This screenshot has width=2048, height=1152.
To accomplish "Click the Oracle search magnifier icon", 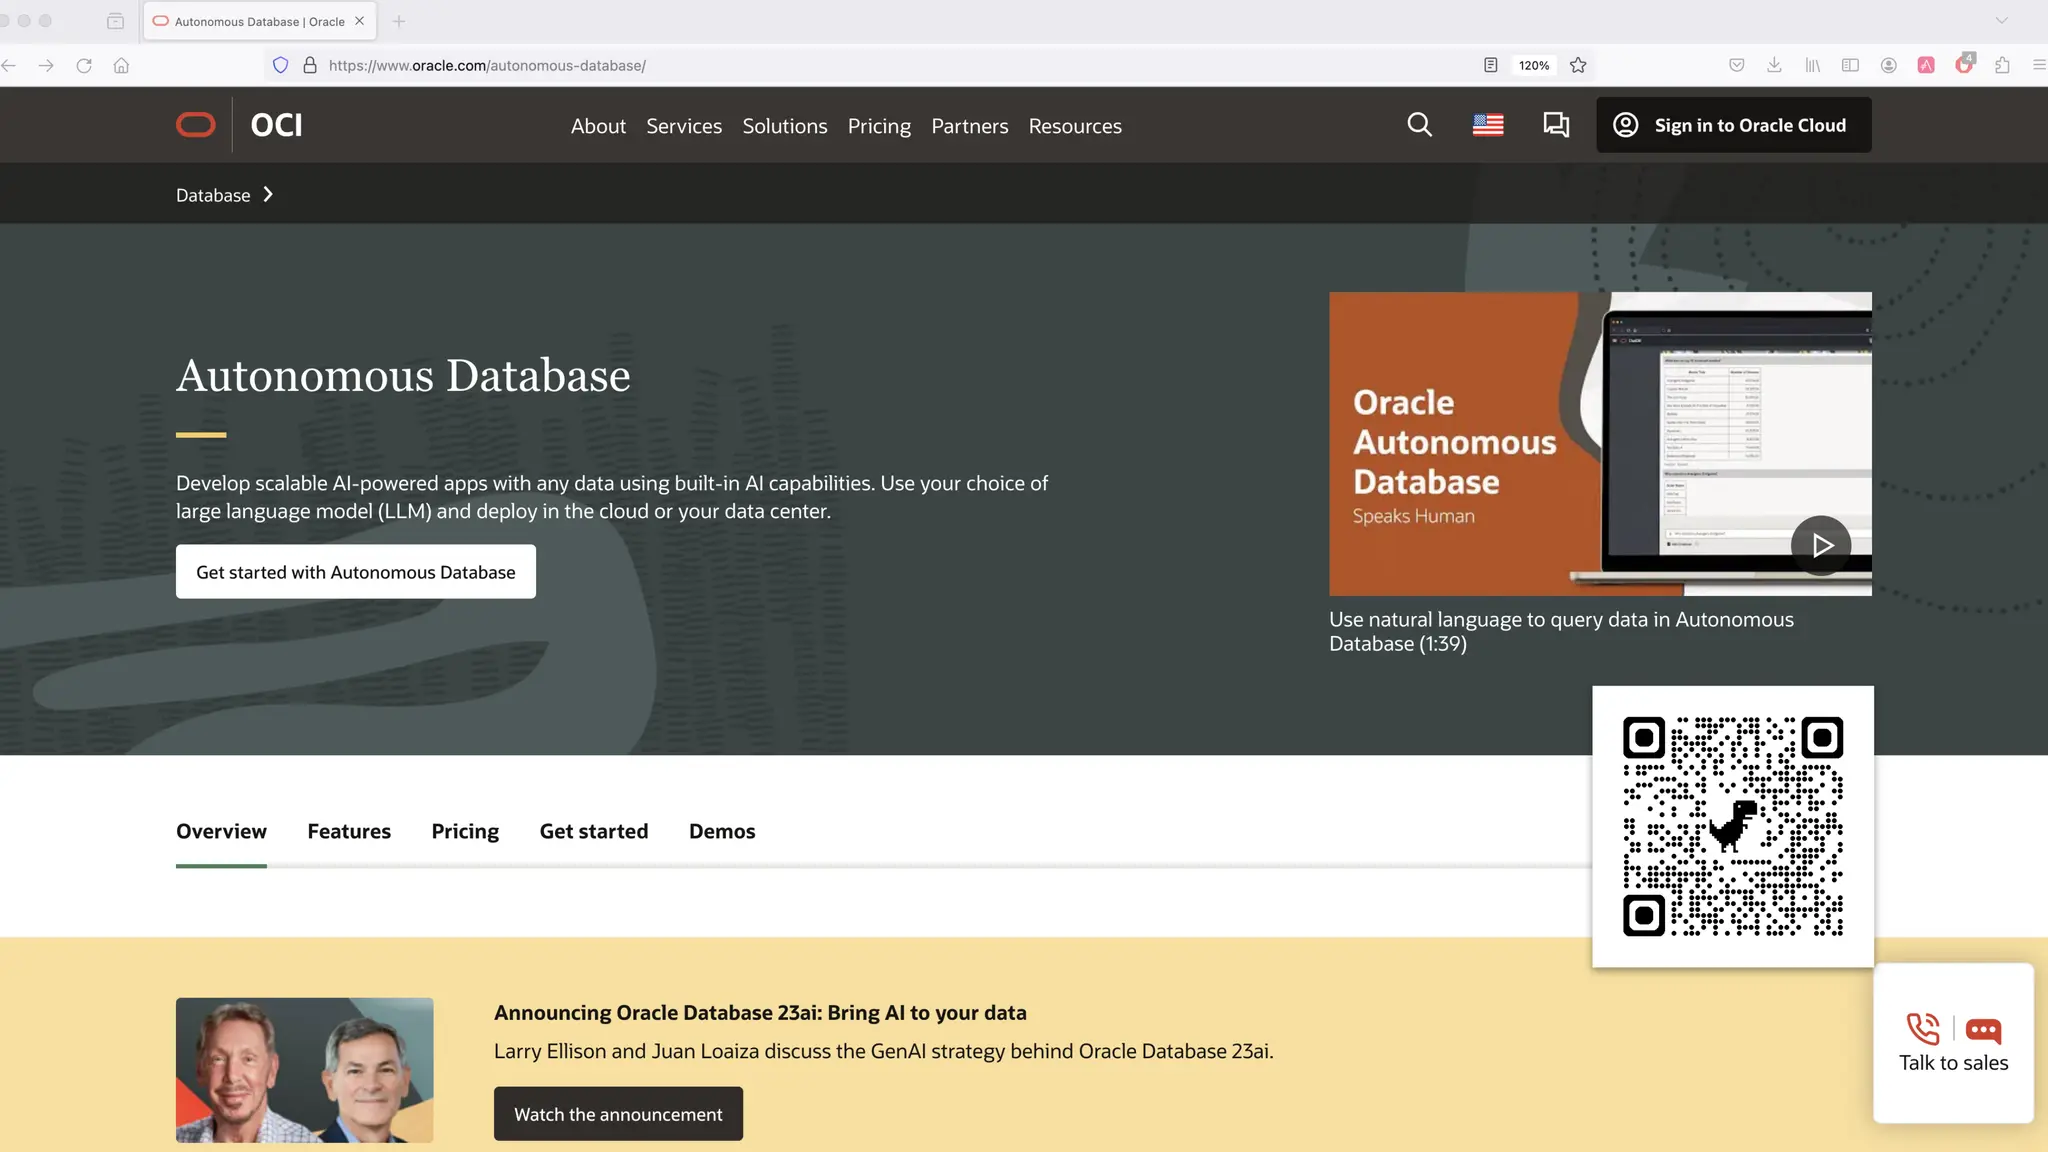I will click(1419, 125).
